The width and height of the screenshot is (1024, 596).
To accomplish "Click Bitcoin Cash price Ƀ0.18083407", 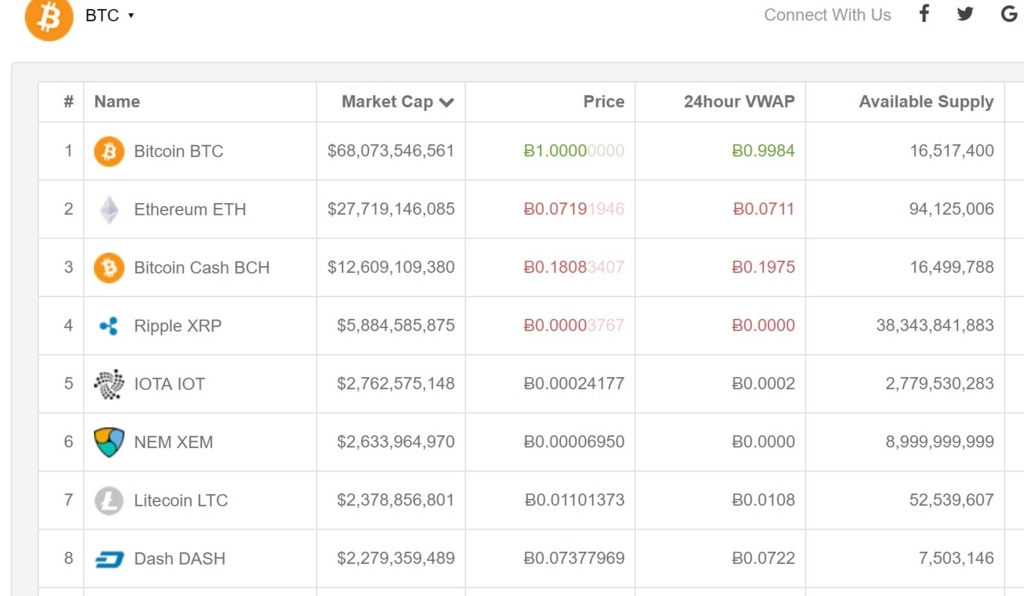I will (574, 267).
